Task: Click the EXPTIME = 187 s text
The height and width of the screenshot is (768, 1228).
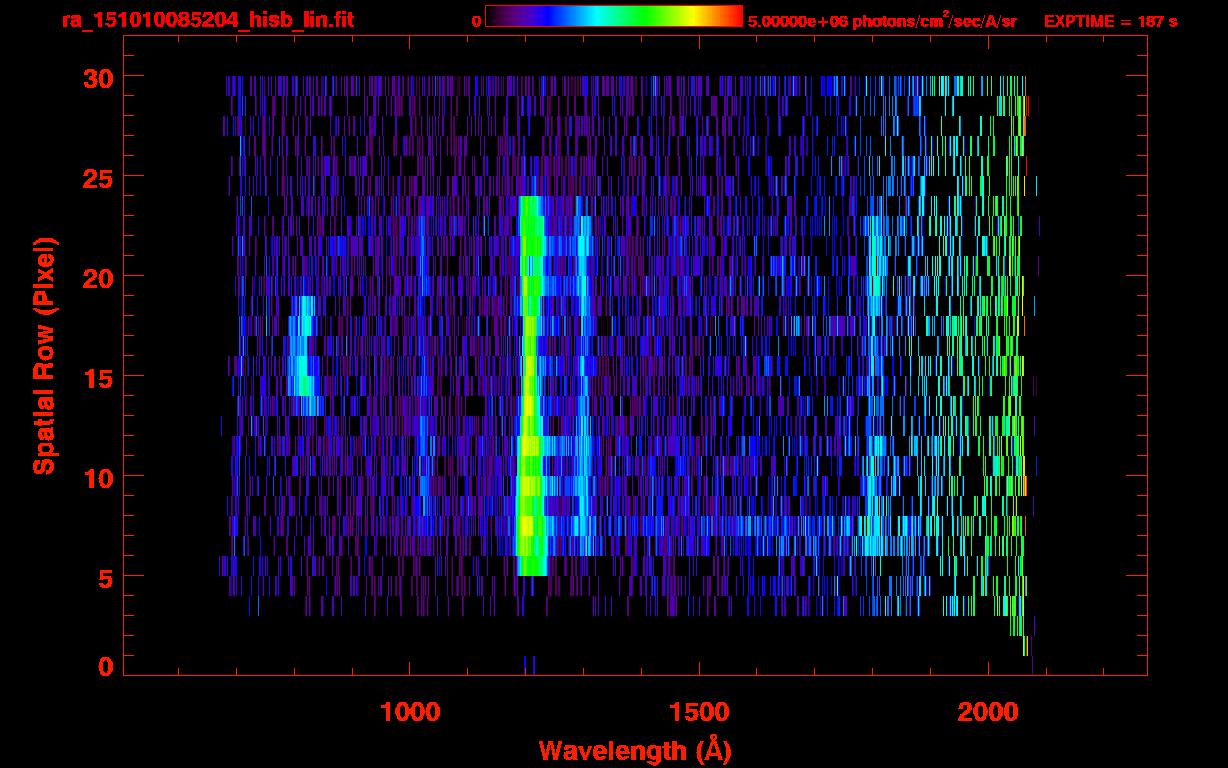Action: (x=1110, y=21)
